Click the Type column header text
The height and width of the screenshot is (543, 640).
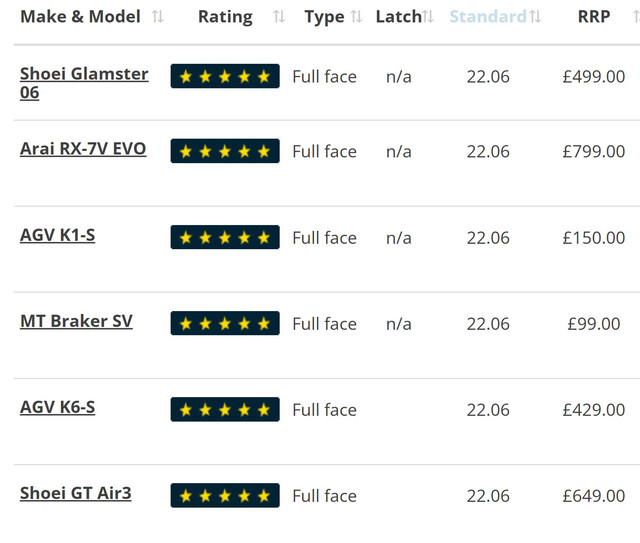(324, 17)
